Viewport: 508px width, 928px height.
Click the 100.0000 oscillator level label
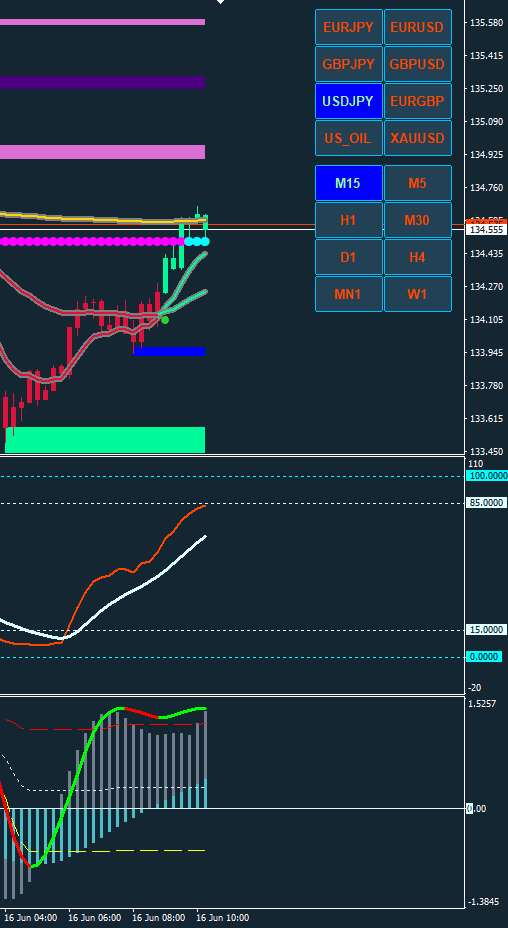(487, 476)
